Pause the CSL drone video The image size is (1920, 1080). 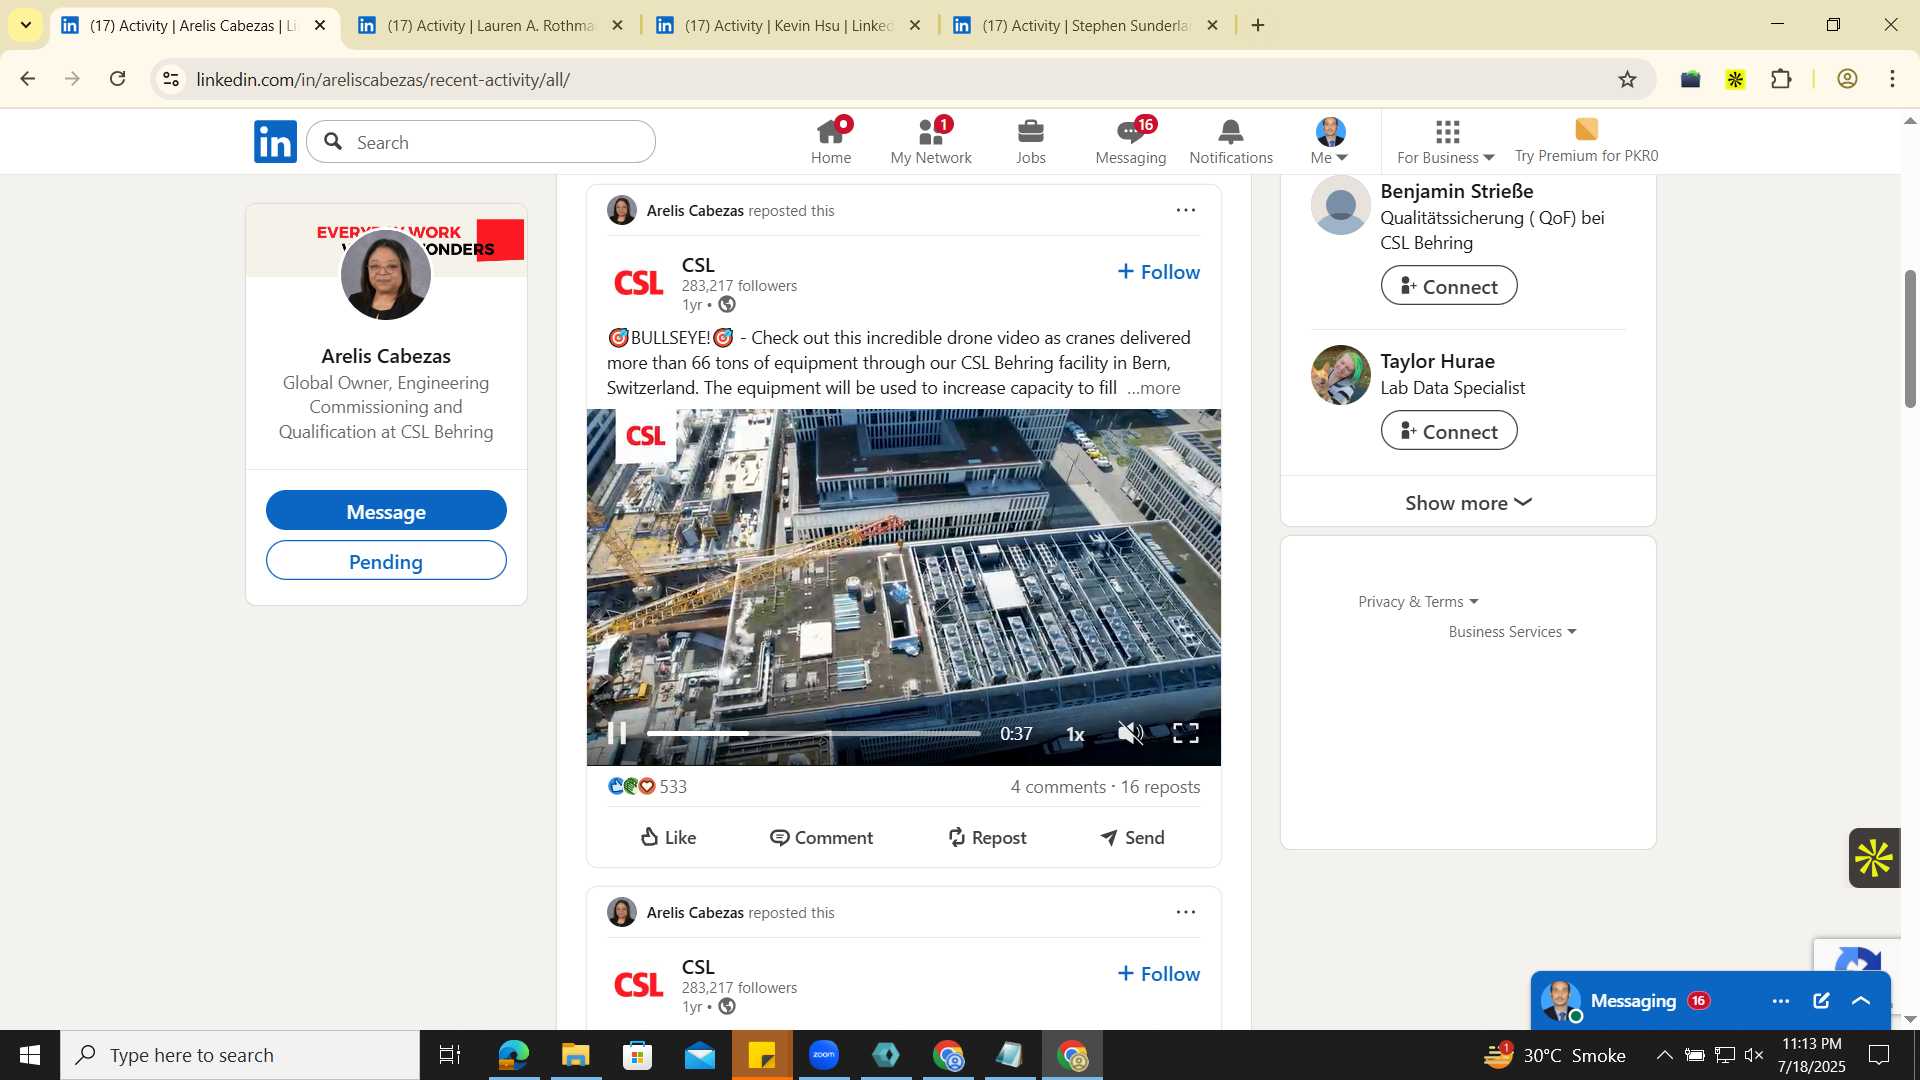[x=618, y=733]
